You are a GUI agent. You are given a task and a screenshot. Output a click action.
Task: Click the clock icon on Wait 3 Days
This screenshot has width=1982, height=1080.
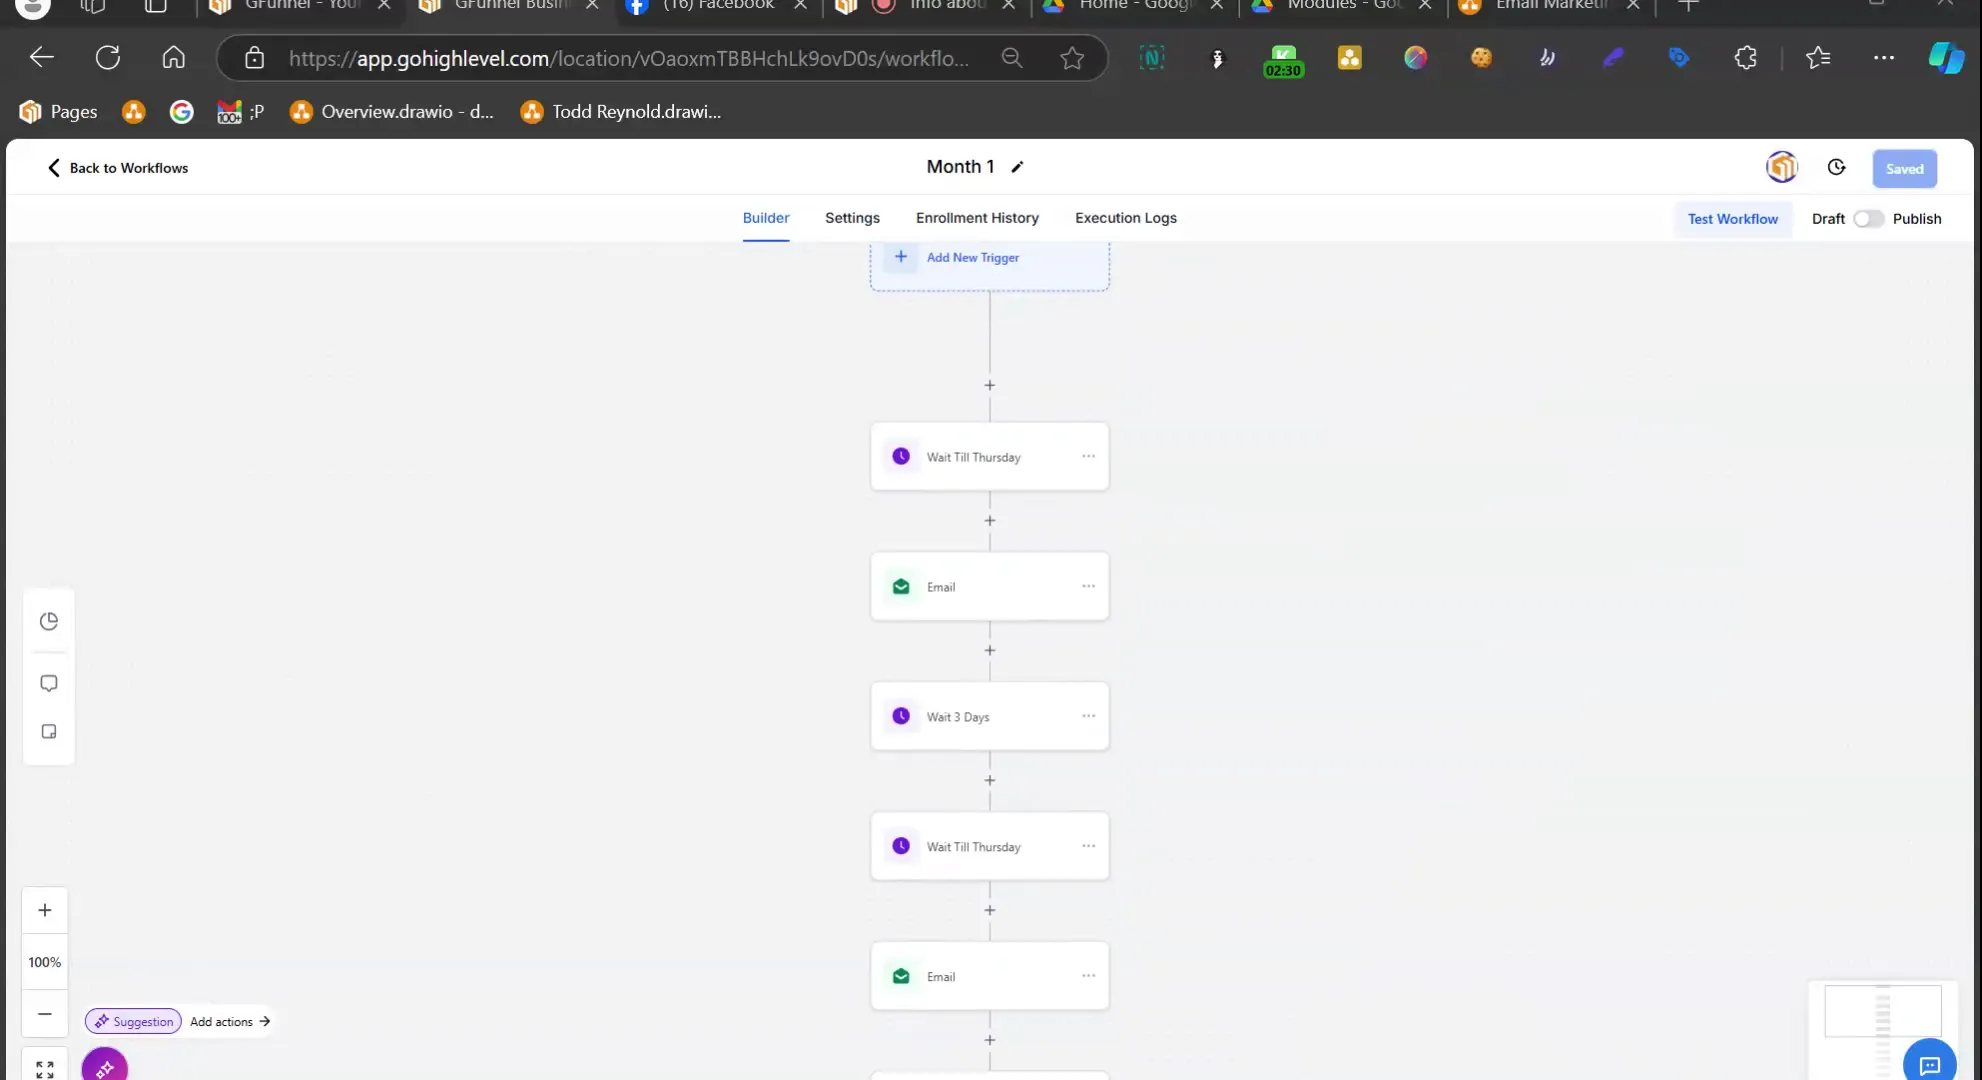click(901, 716)
